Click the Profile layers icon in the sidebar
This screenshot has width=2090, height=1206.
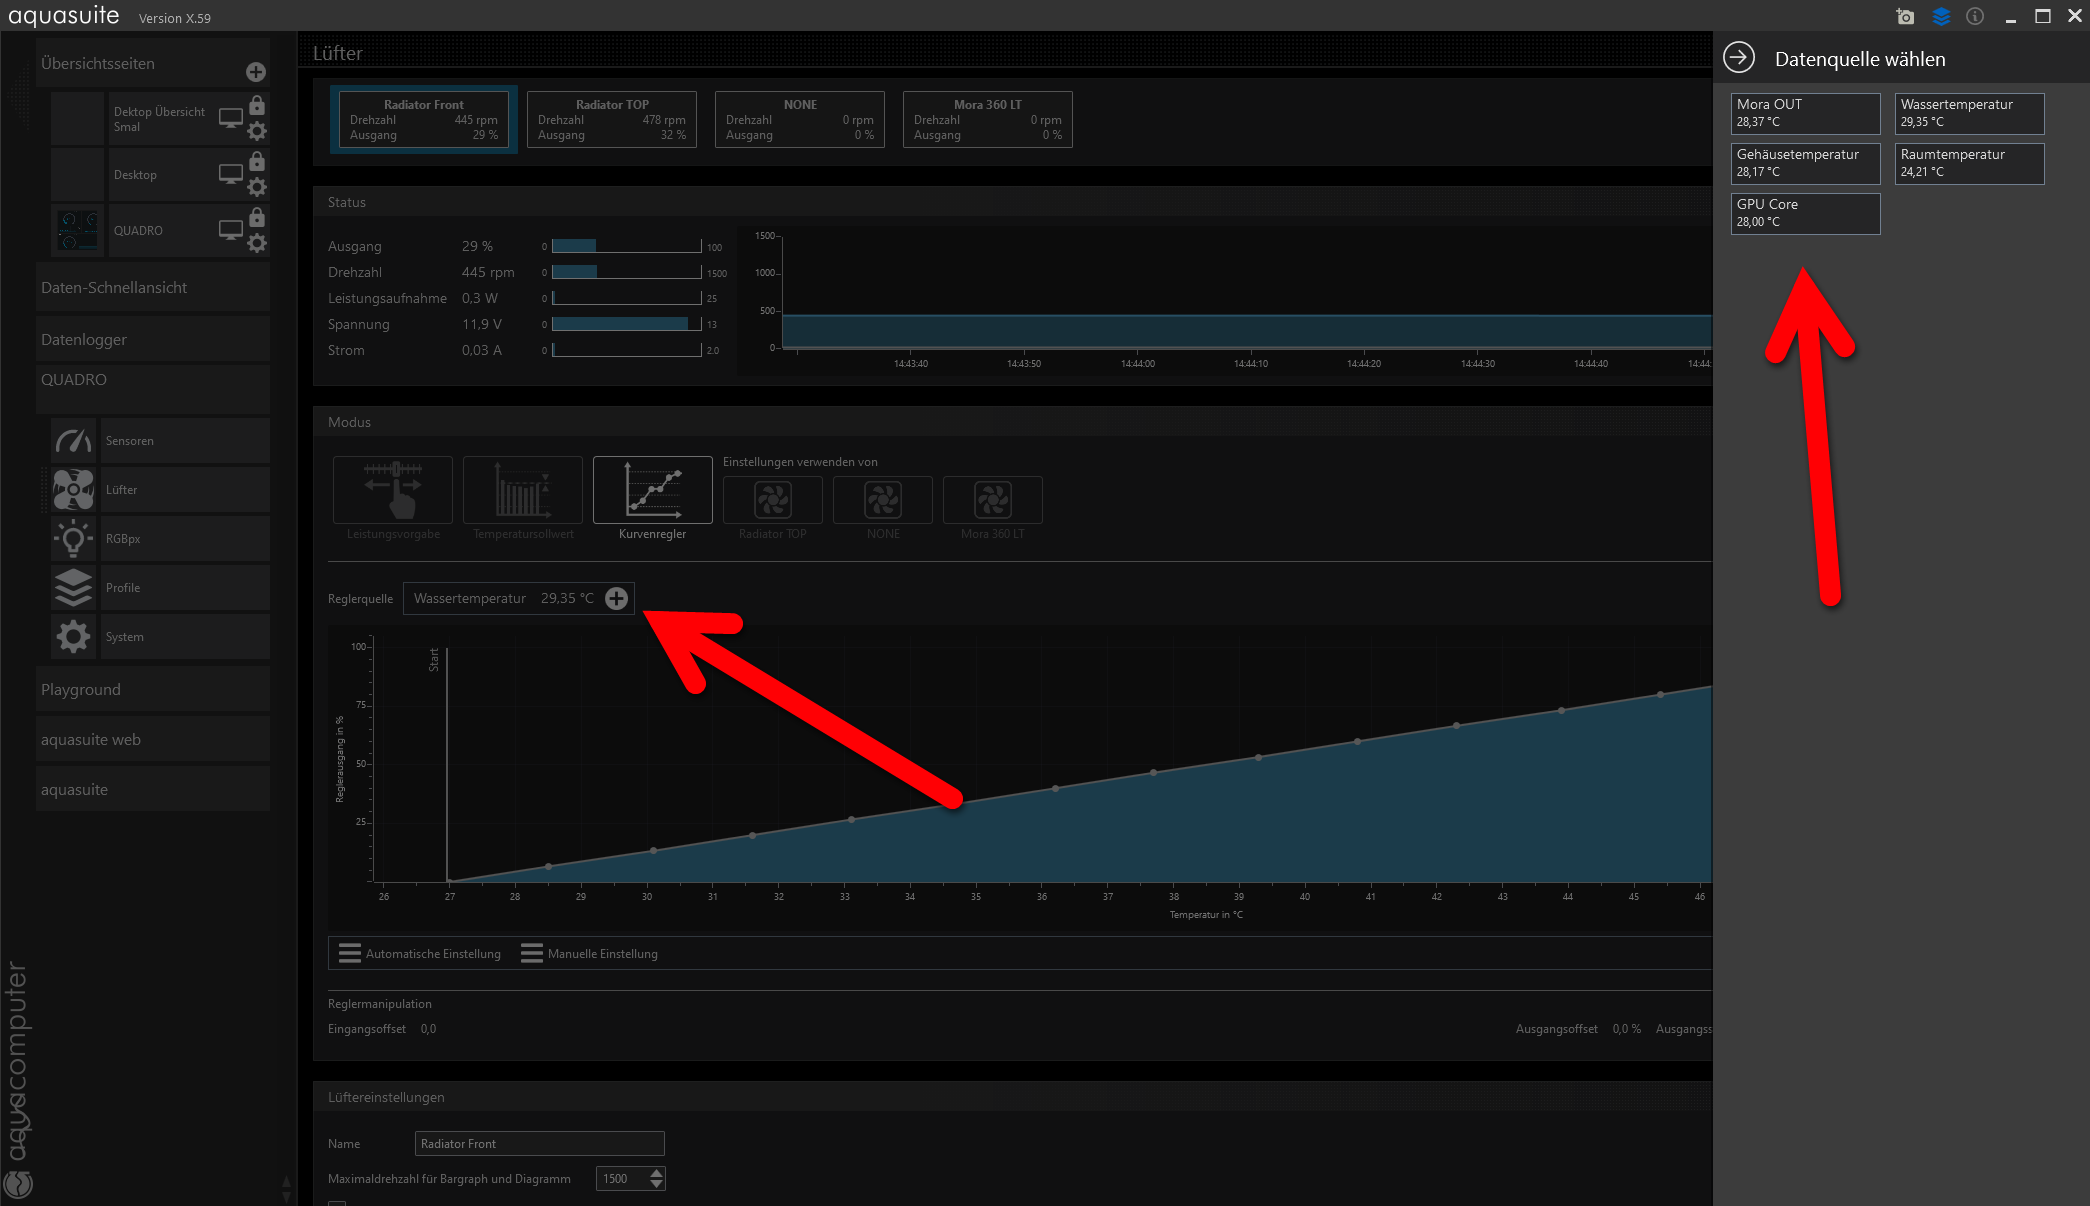pos(73,588)
